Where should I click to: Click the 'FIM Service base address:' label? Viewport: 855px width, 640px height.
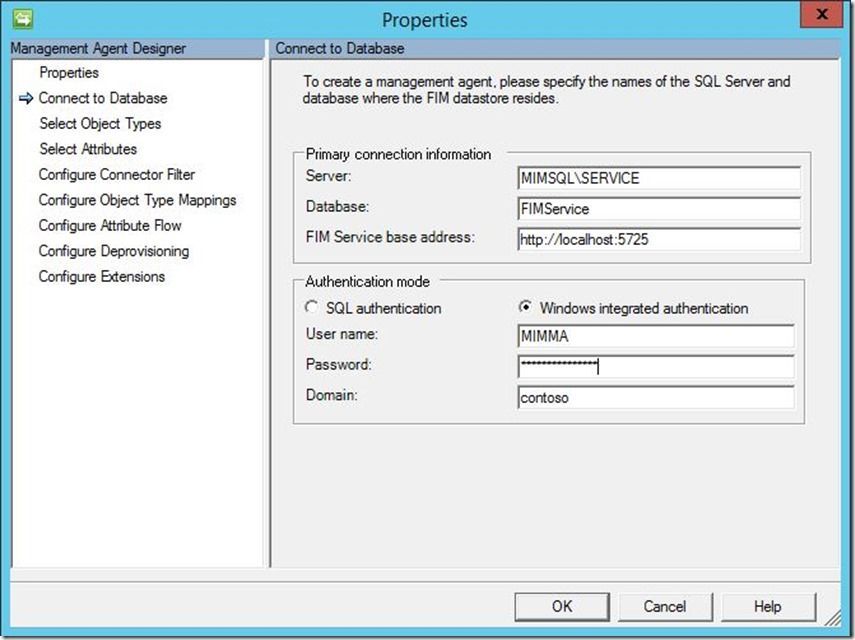390,237
